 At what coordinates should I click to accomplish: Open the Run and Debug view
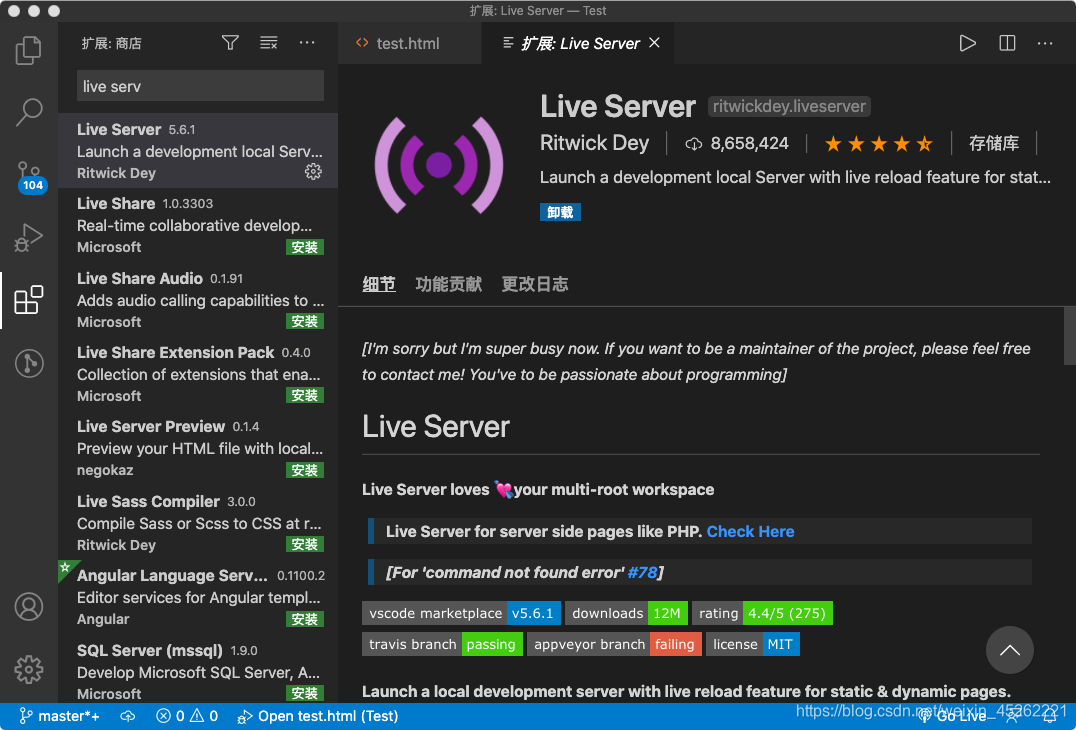[29, 238]
